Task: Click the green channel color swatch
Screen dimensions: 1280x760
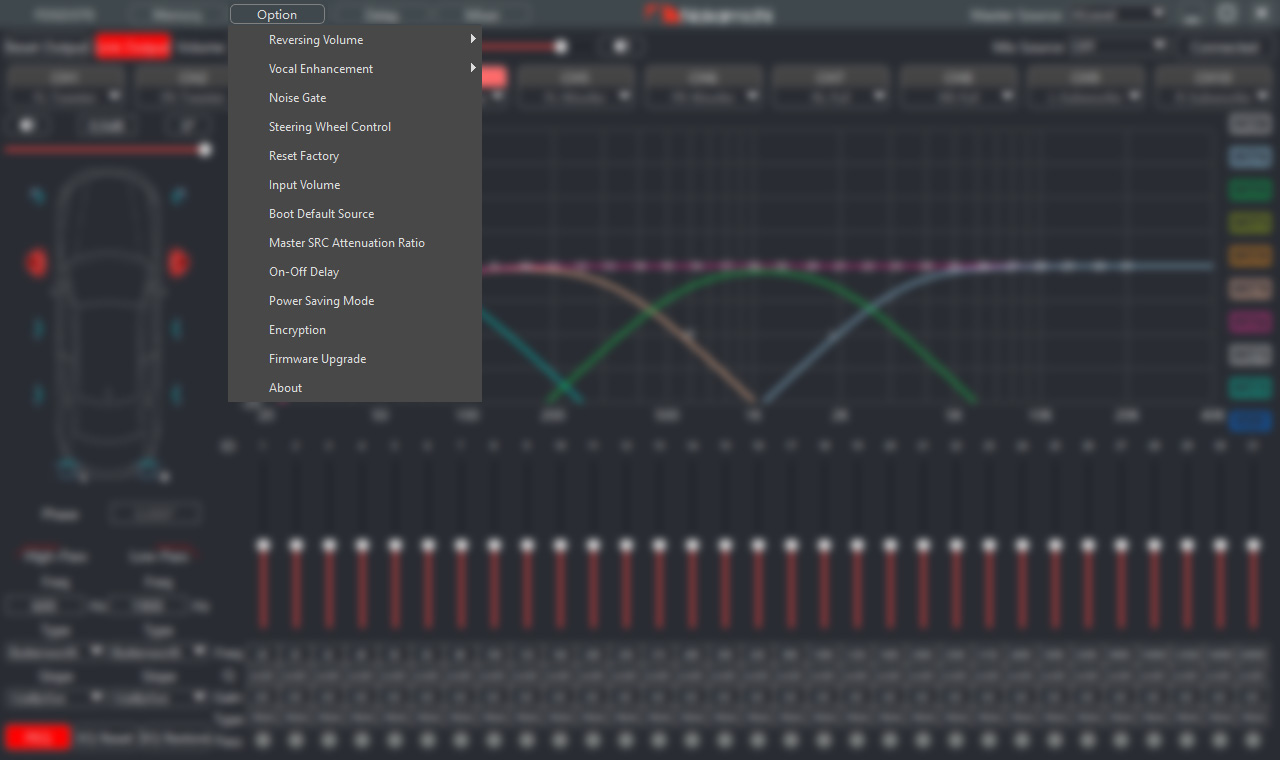Action: (1249, 190)
